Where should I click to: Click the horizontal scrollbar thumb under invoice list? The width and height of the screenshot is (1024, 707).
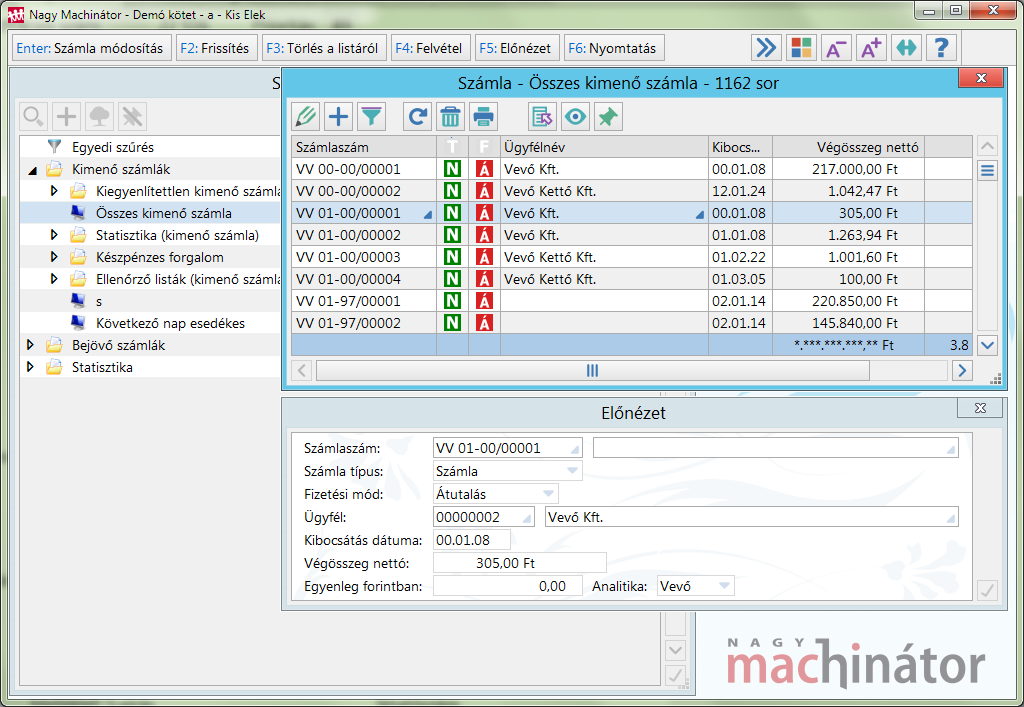point(592,371)
